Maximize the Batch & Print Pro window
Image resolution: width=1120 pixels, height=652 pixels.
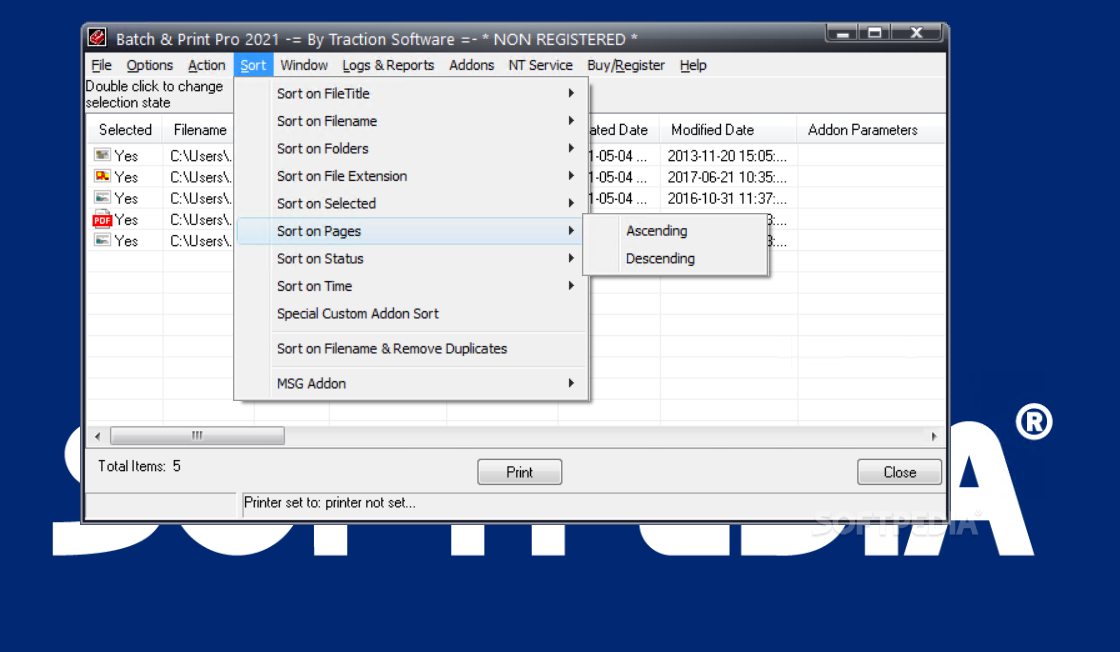click(x=874, y=33)
